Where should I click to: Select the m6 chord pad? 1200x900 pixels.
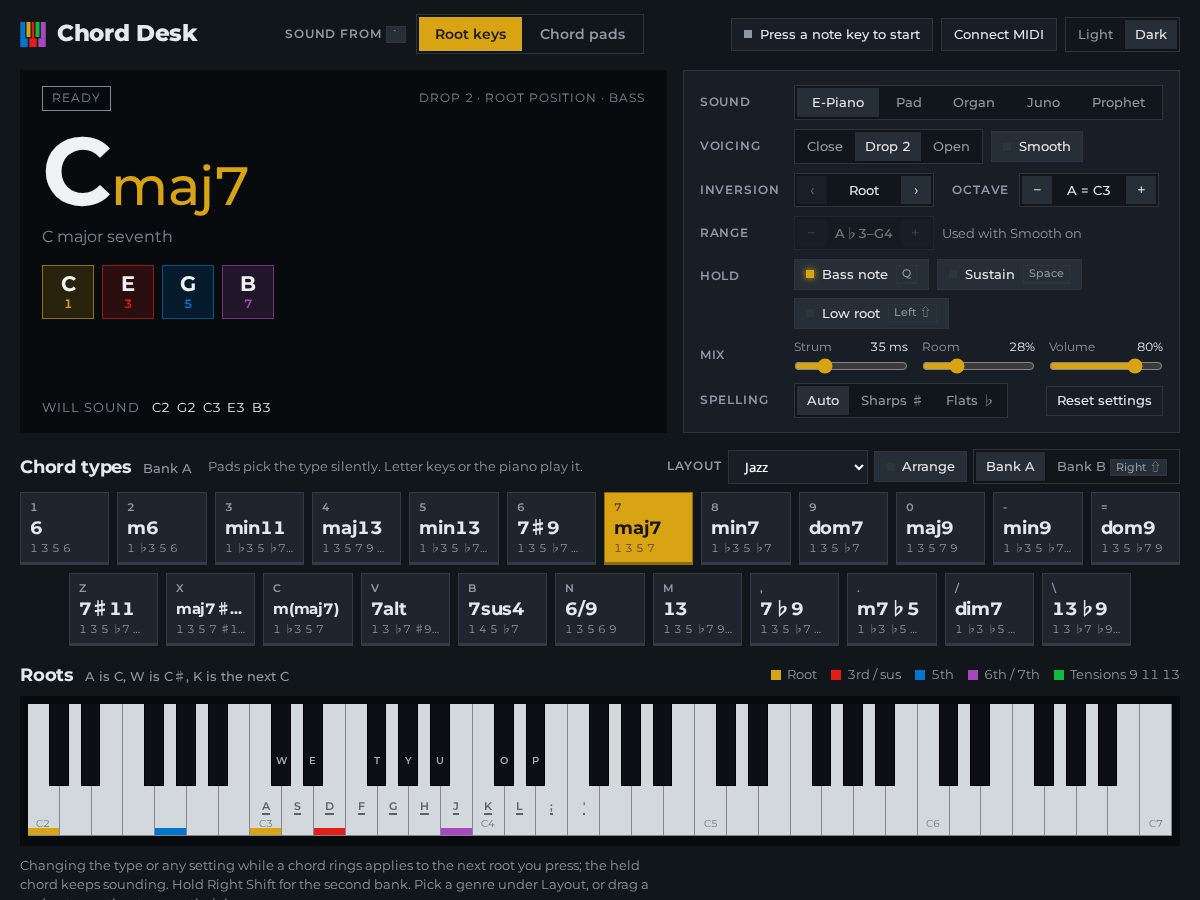(161, 528)
